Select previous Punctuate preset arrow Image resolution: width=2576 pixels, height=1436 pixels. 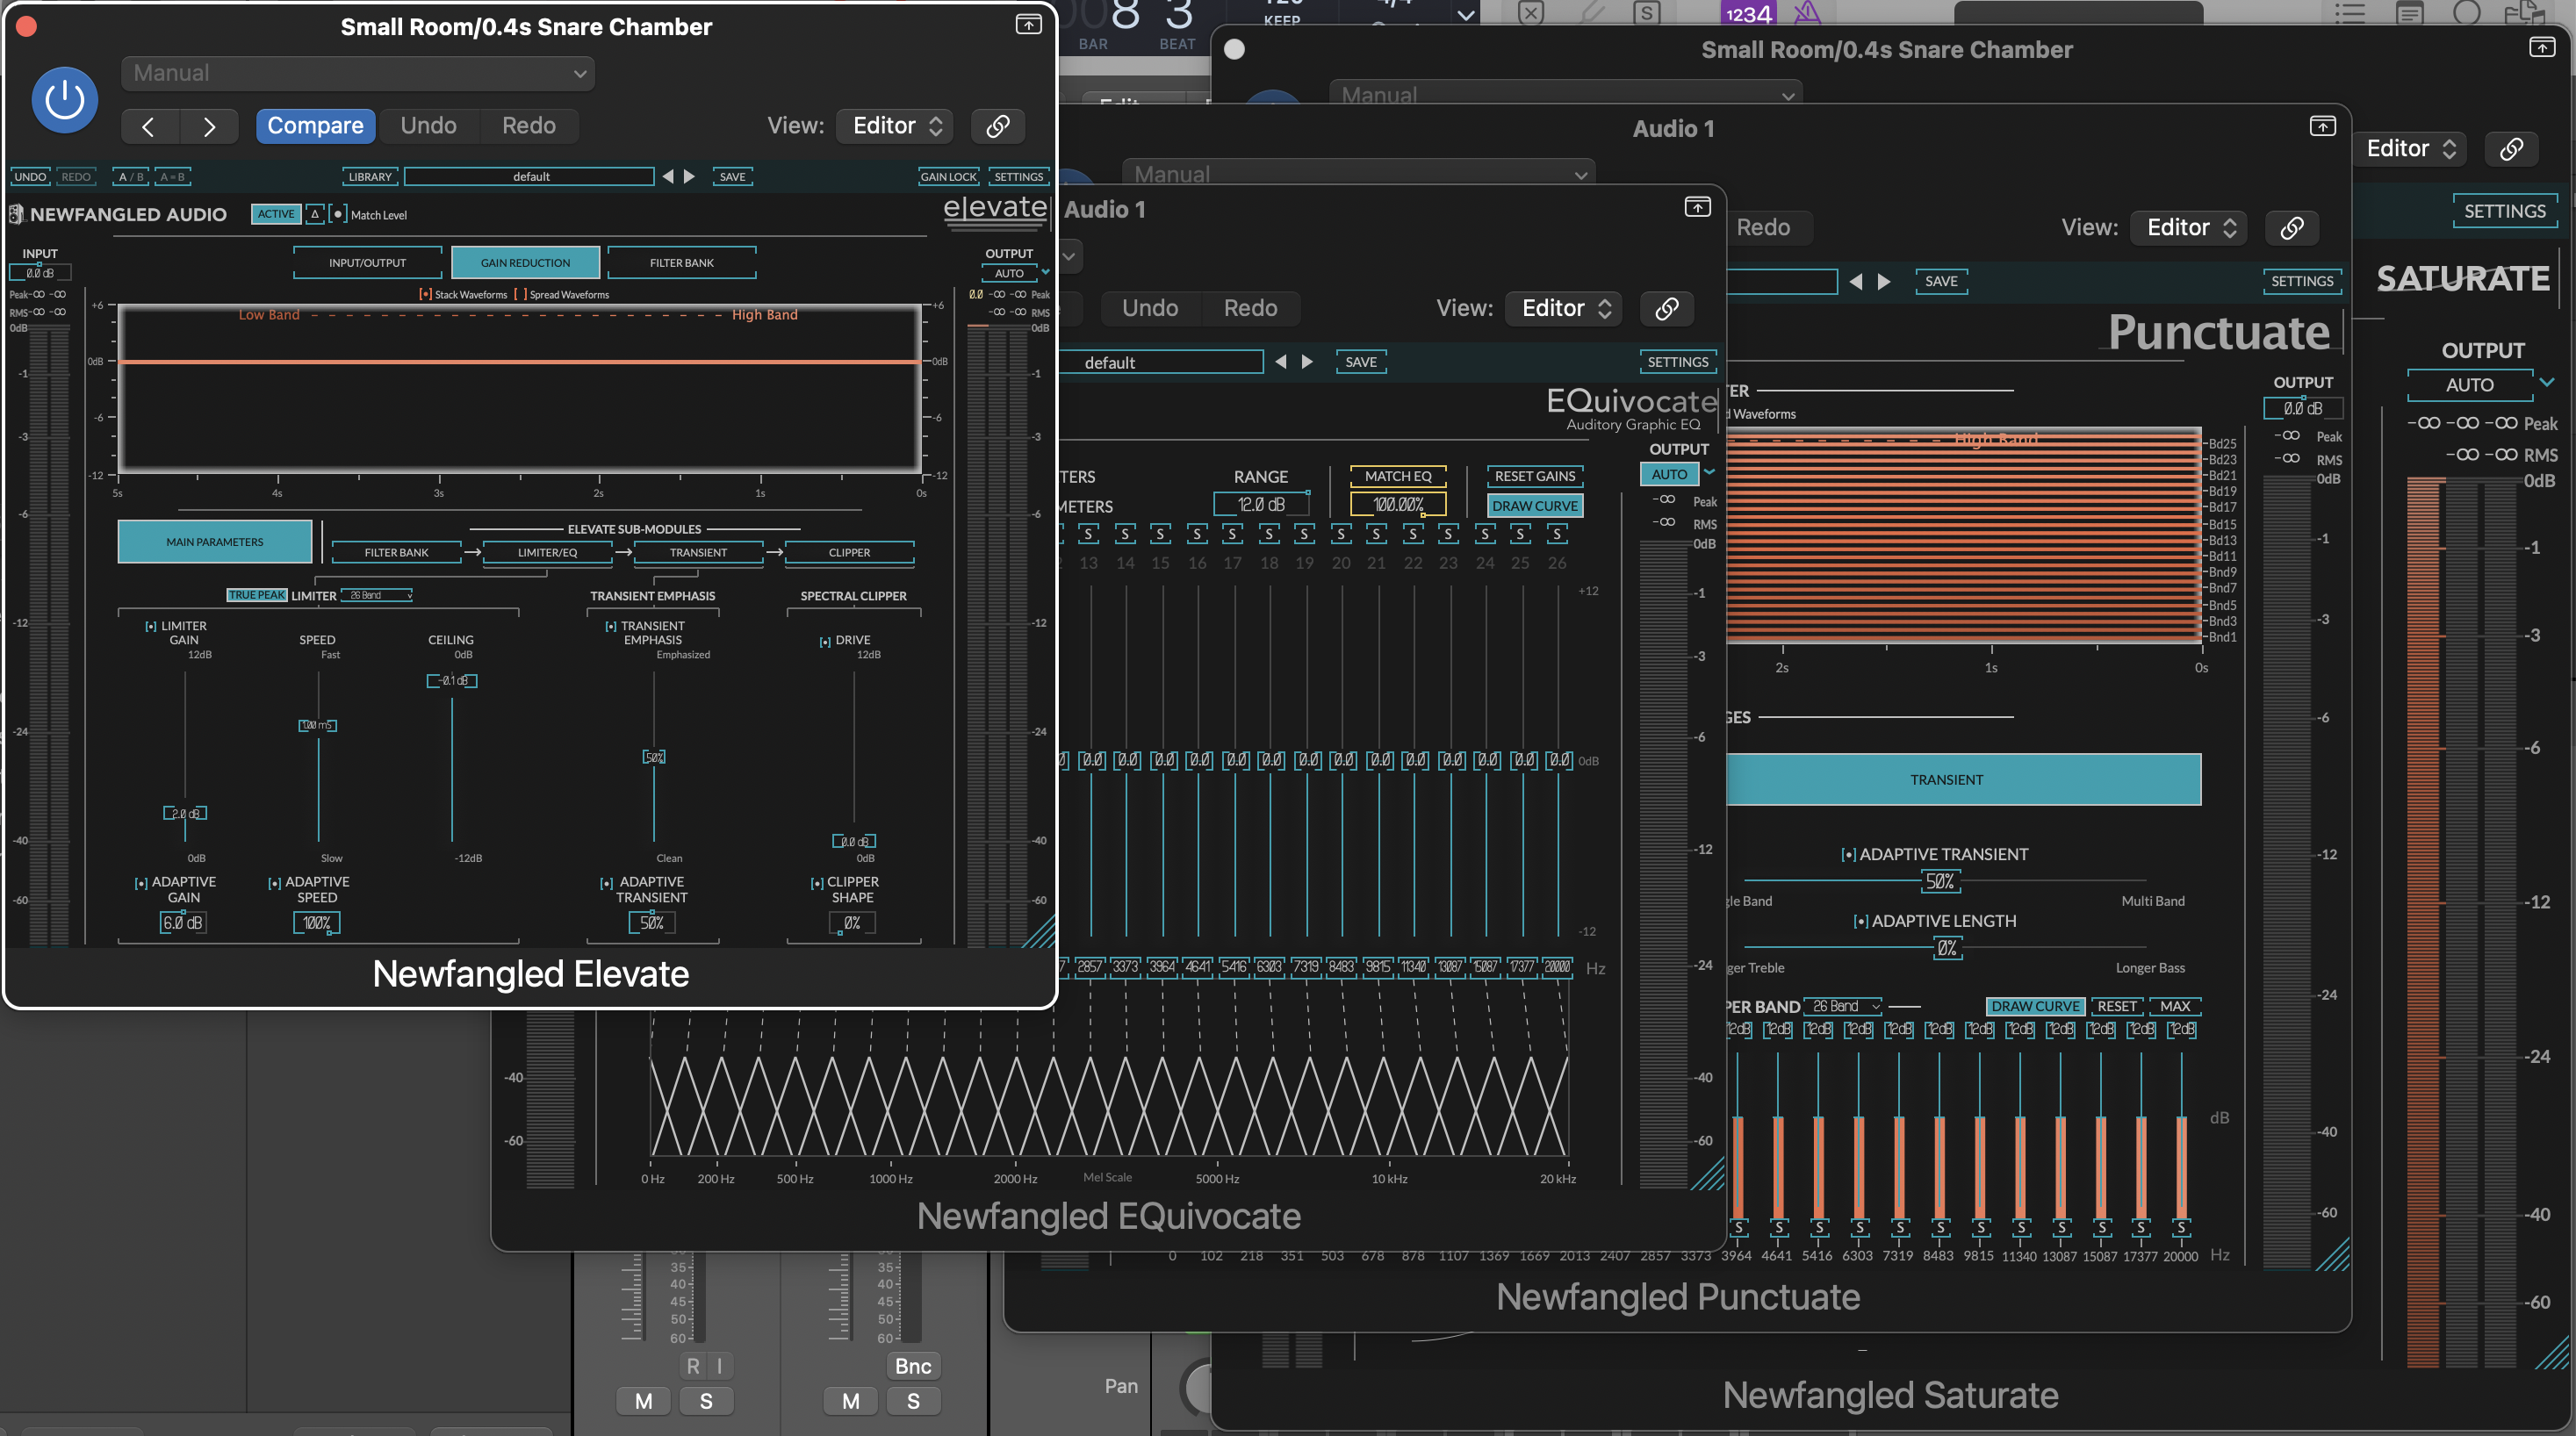point(1856,281)
